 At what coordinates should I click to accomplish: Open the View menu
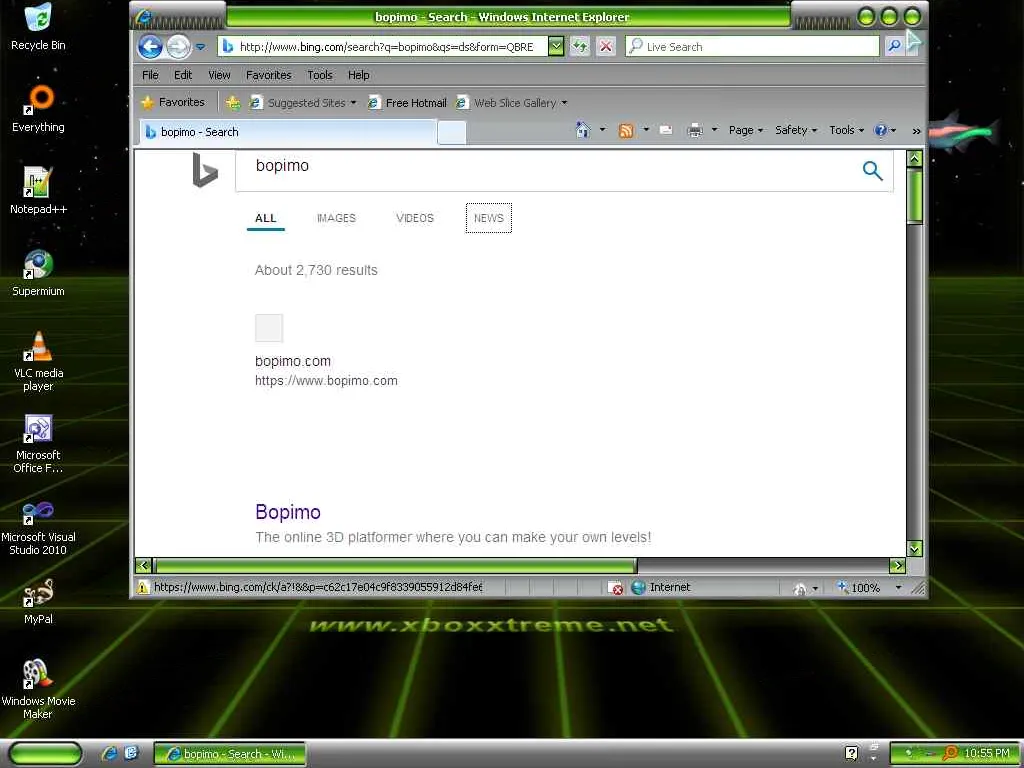tap(219, 75)
